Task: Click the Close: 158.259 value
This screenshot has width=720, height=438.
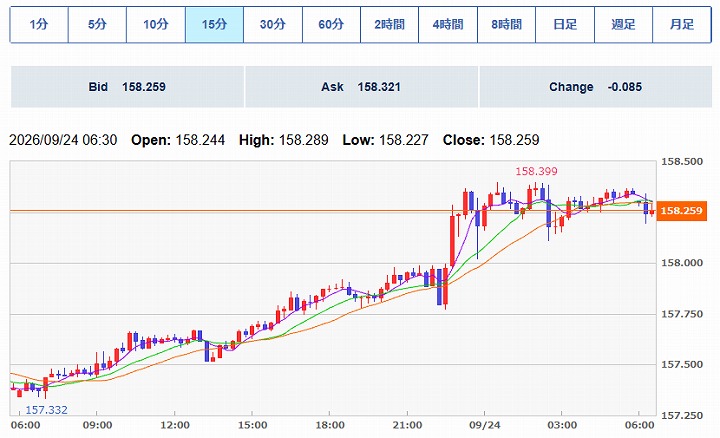Action: click(x=491, y=140)
